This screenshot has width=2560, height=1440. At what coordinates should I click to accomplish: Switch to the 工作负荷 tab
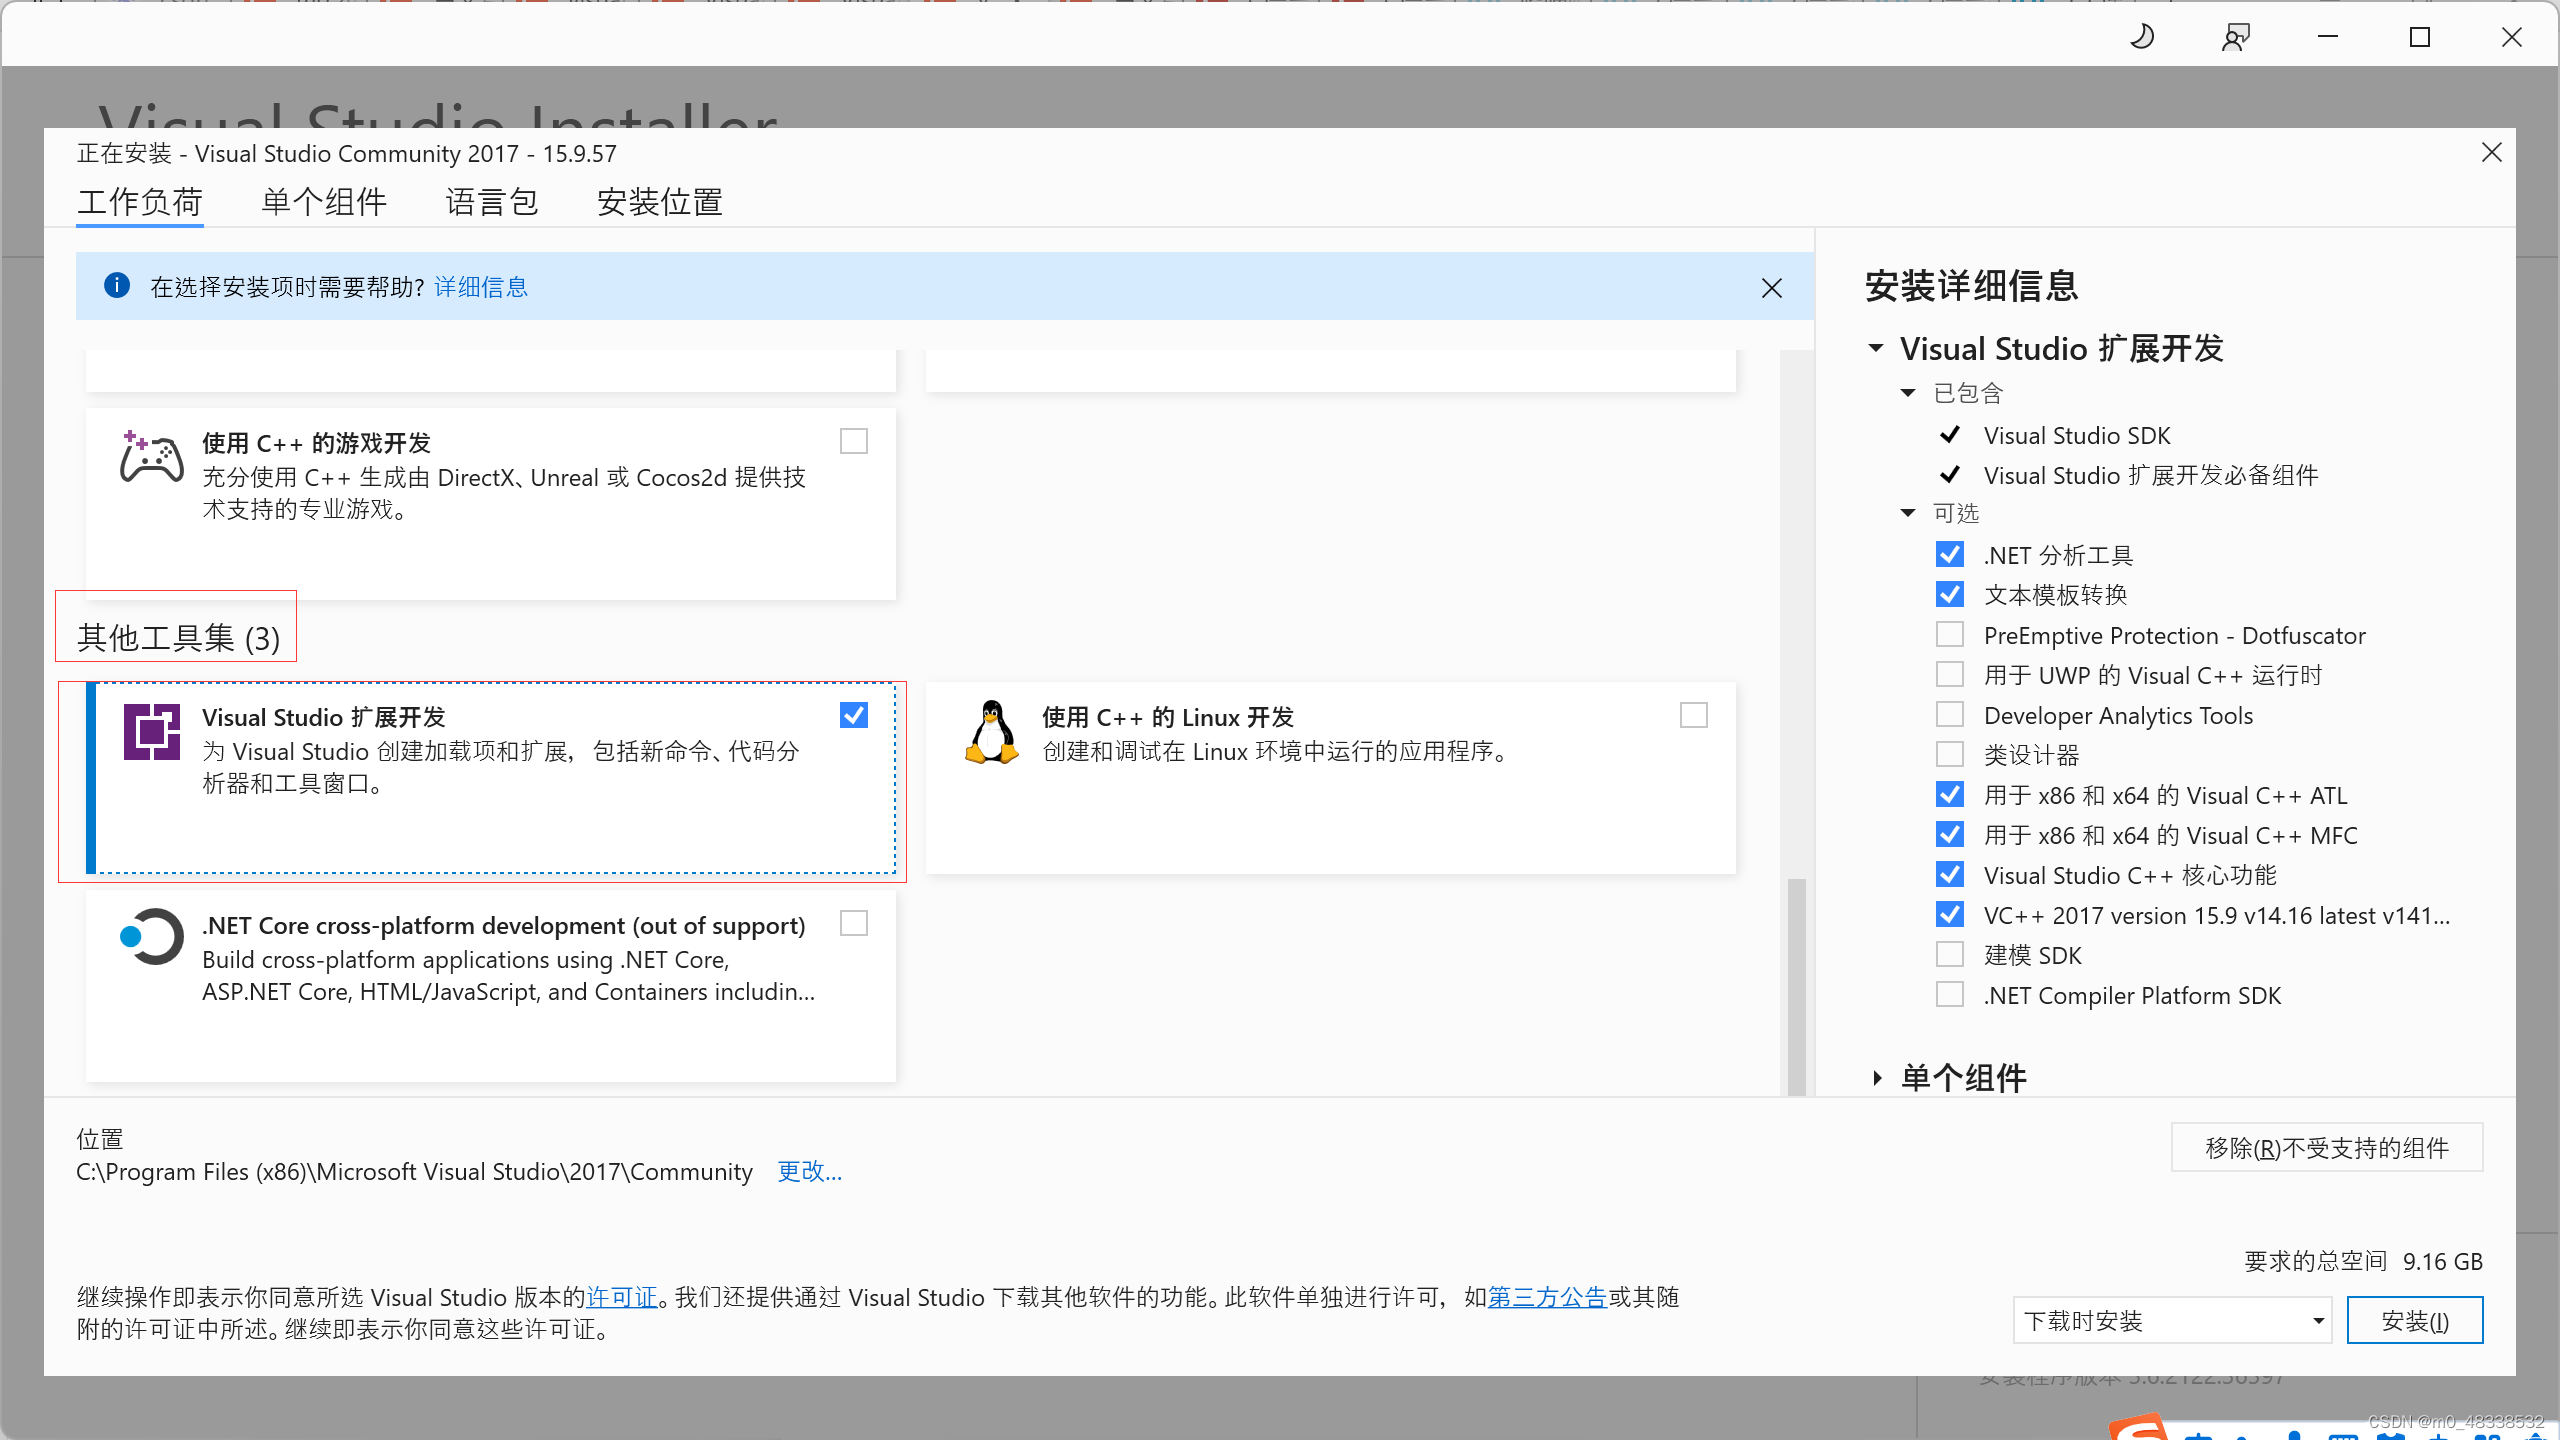click(x=140, y=202)
